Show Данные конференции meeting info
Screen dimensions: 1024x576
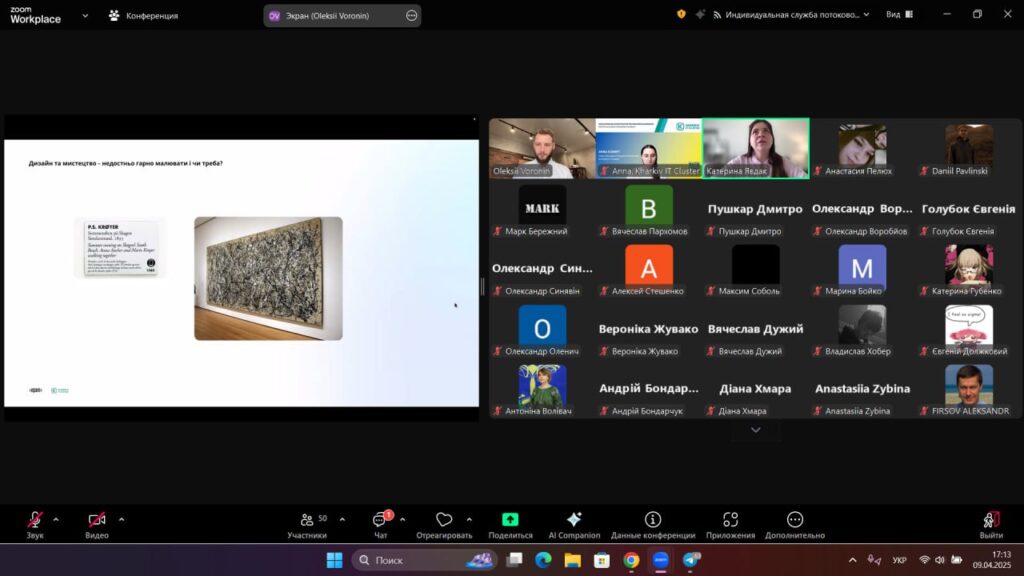[653, 525]
